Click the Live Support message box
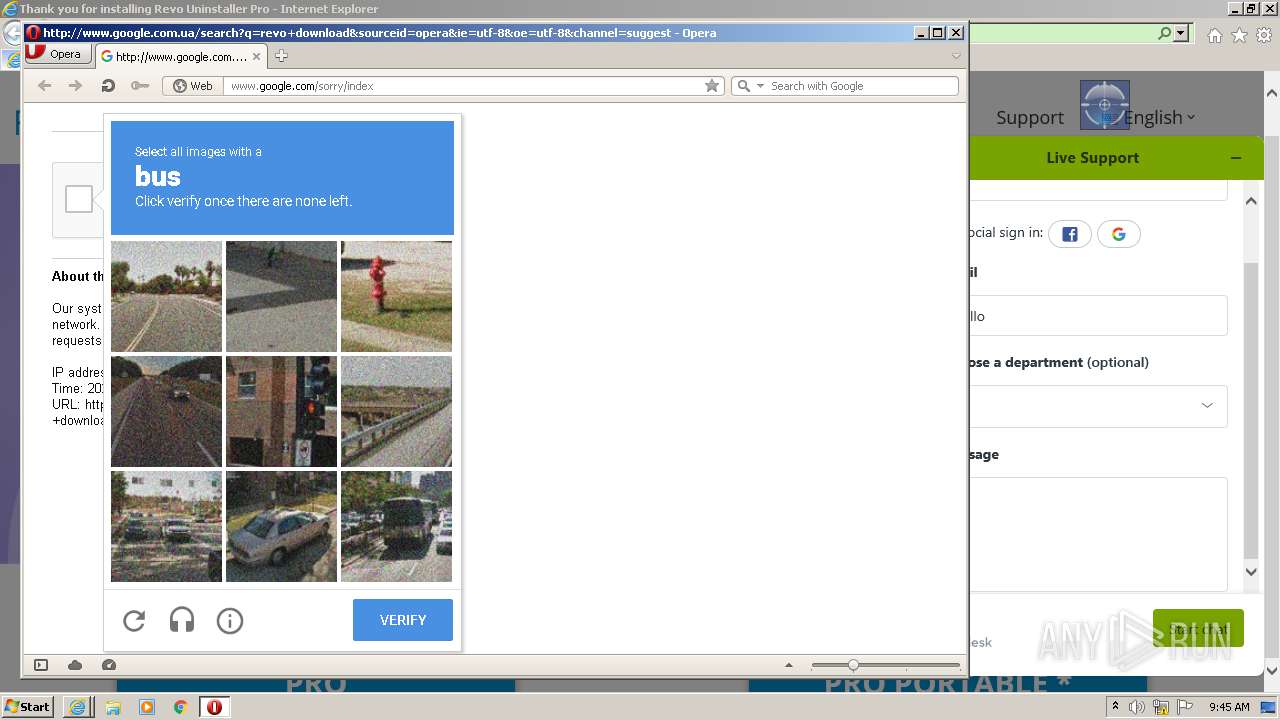The width and height of the screenshot is (1280, 720). click(1098, 534)
